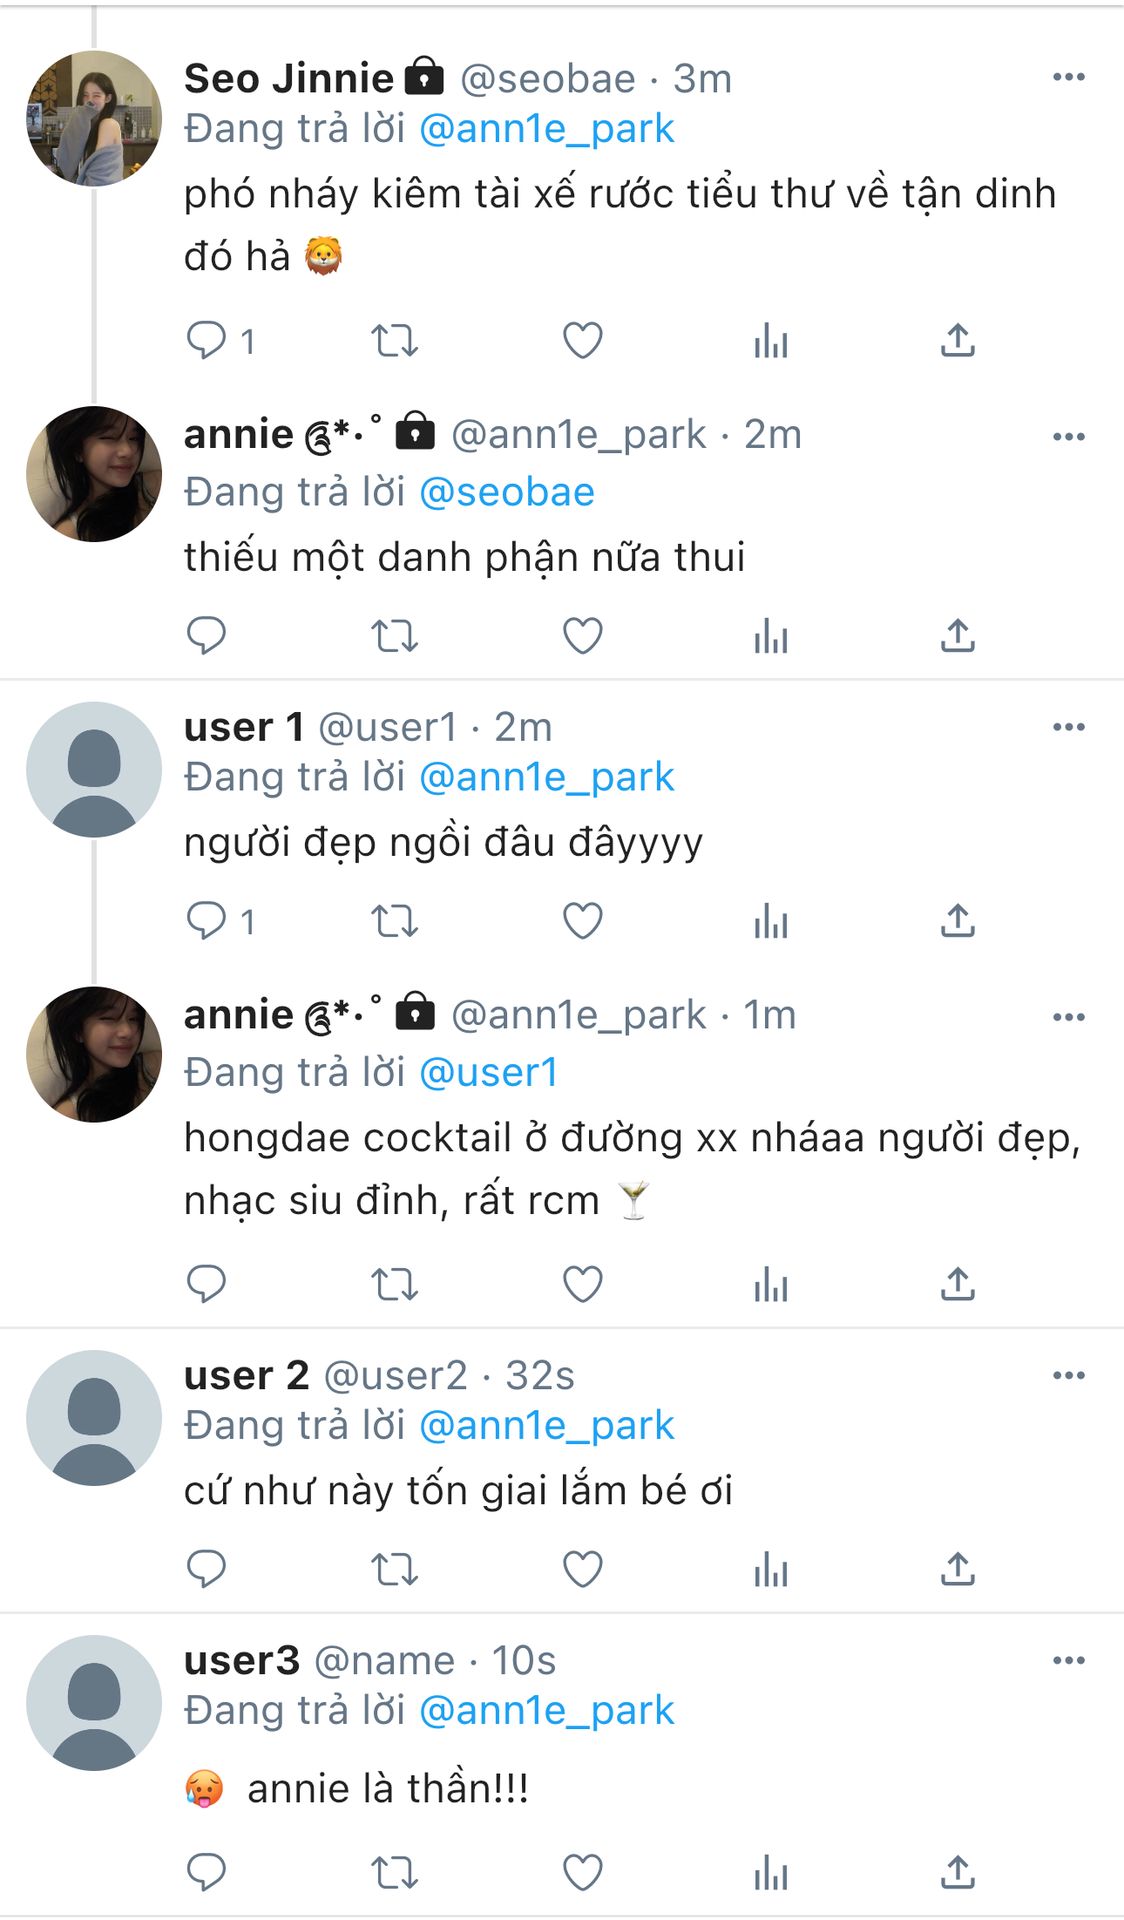
Task: View analytics for user3's tweet
Action: (770, 1873)
